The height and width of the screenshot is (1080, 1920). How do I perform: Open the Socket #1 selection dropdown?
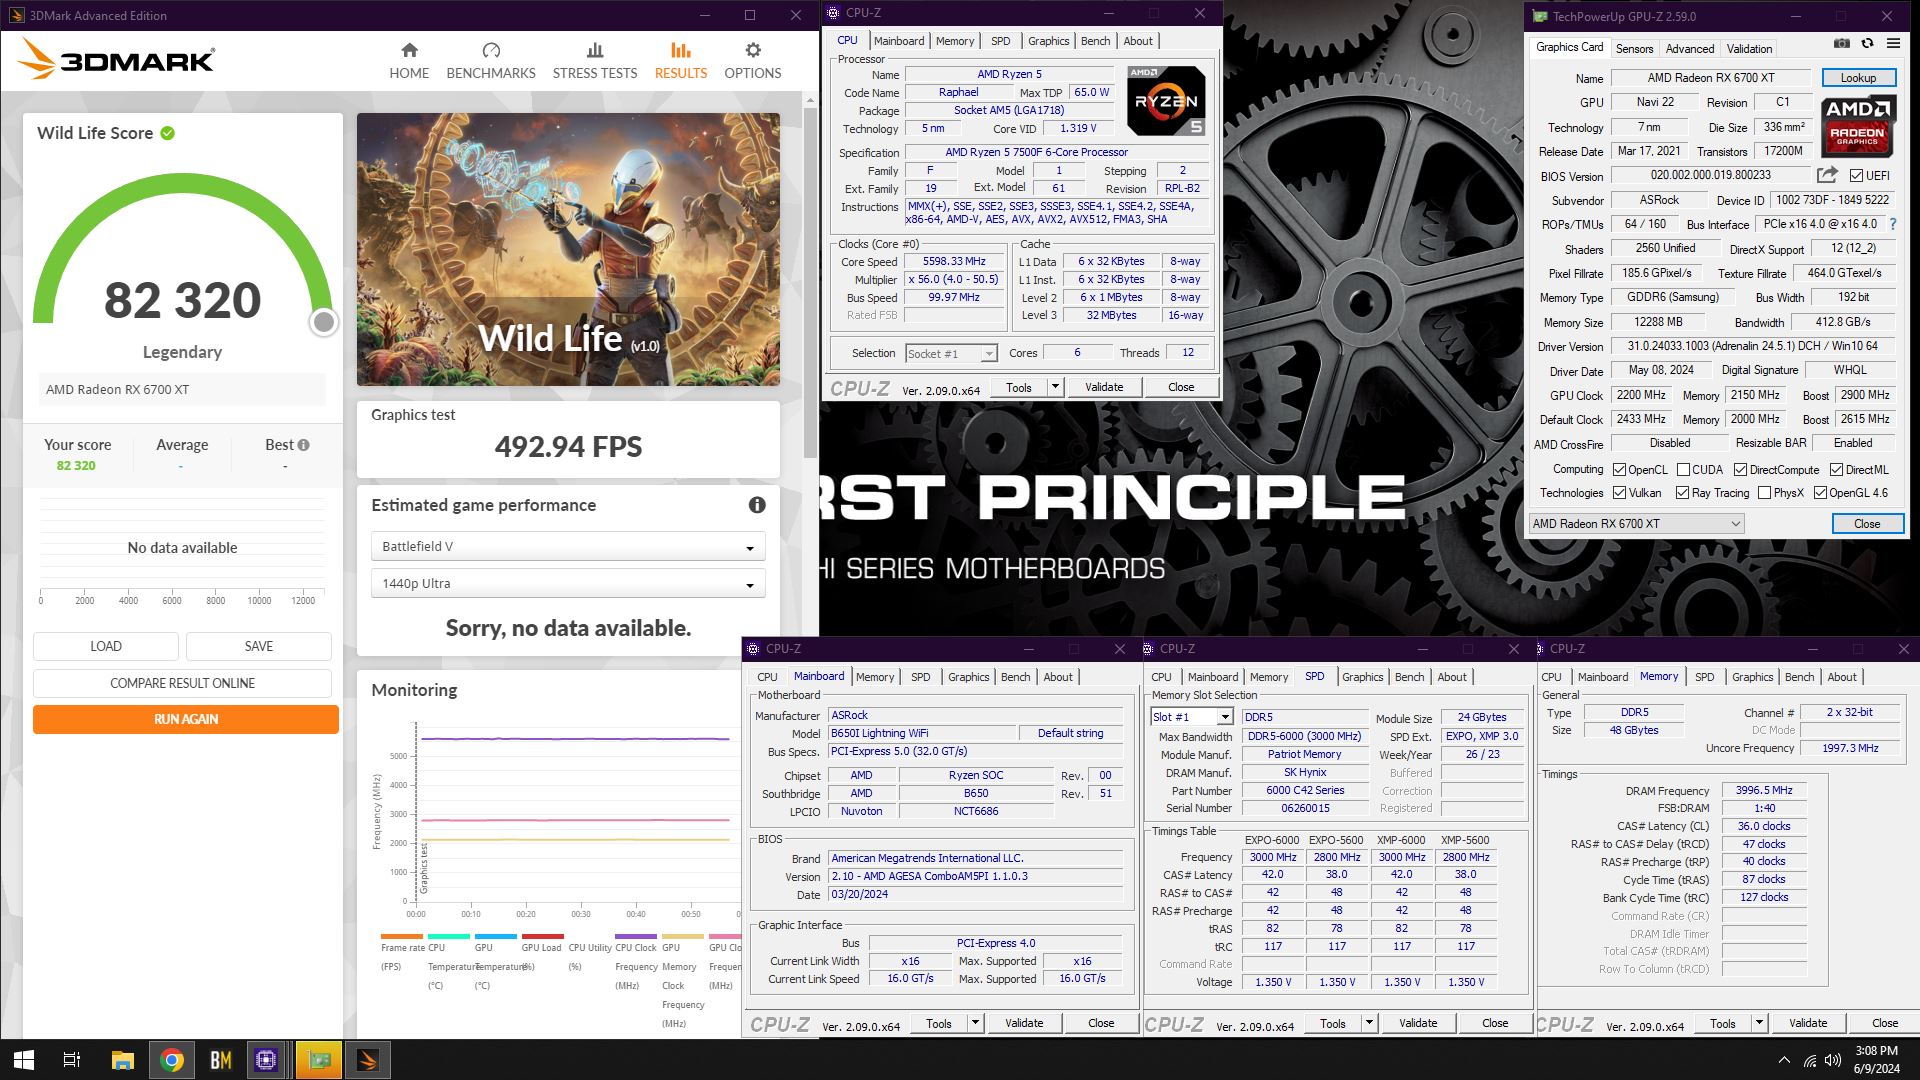951,353
